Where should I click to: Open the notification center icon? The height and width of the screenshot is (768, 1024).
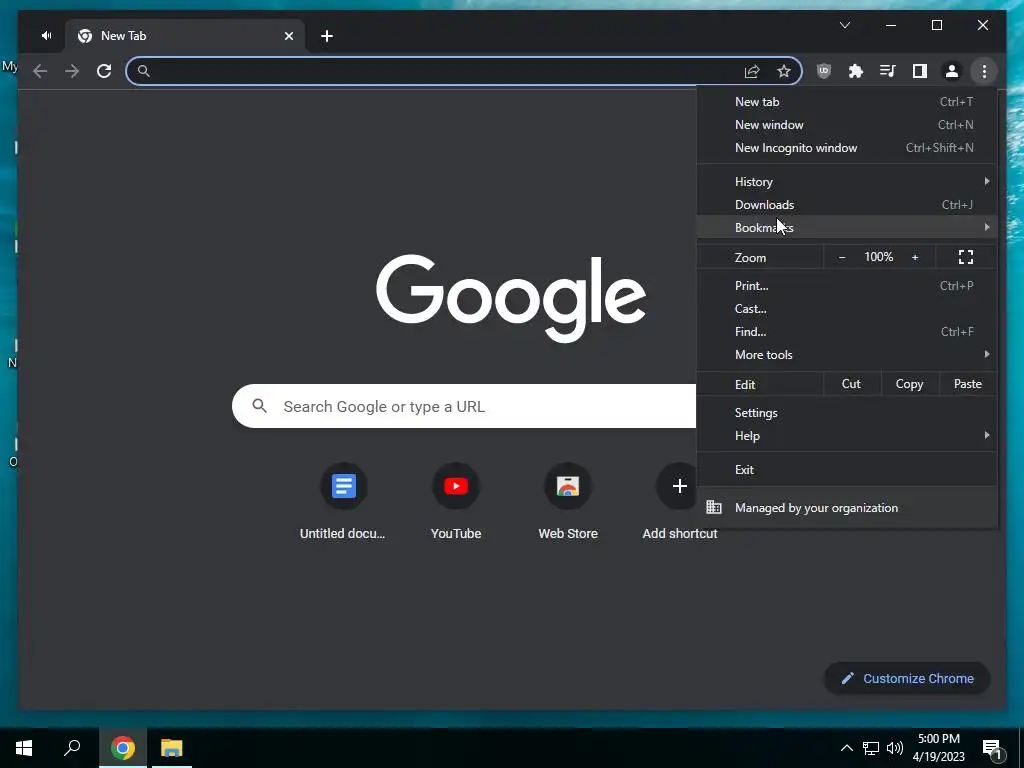point(992,749)
